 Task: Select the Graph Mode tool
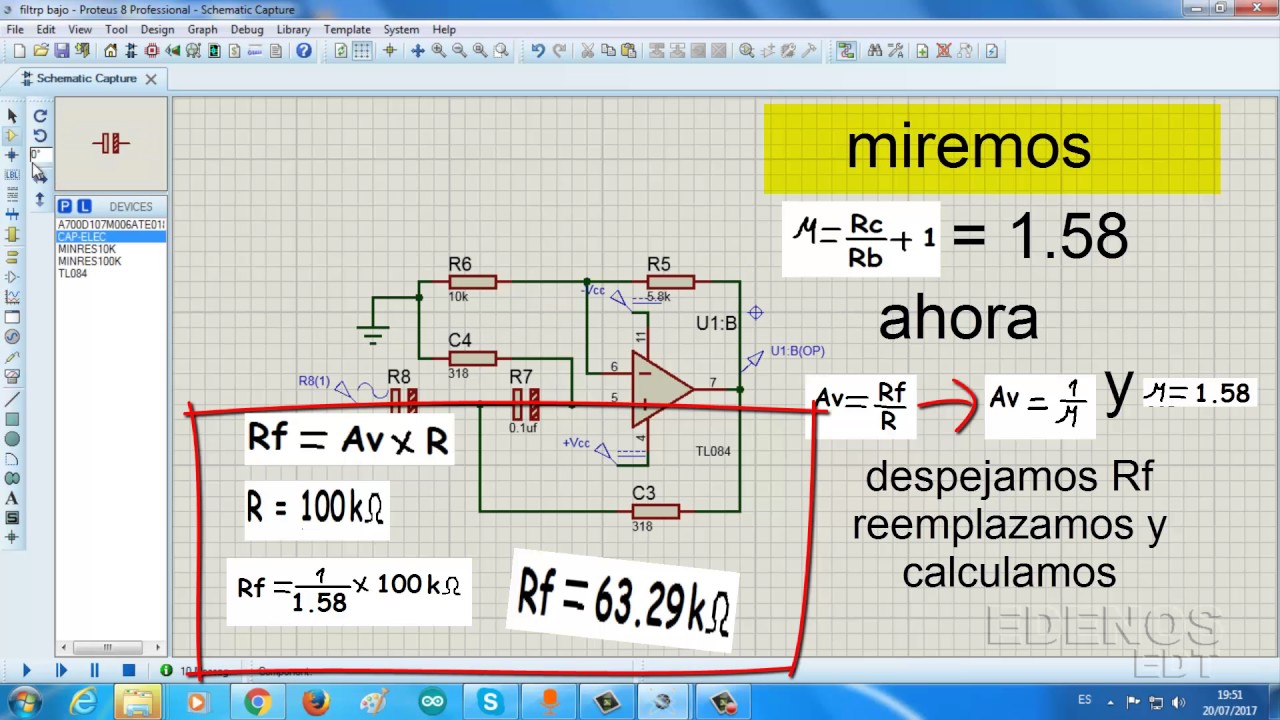(x=12, y=296)
